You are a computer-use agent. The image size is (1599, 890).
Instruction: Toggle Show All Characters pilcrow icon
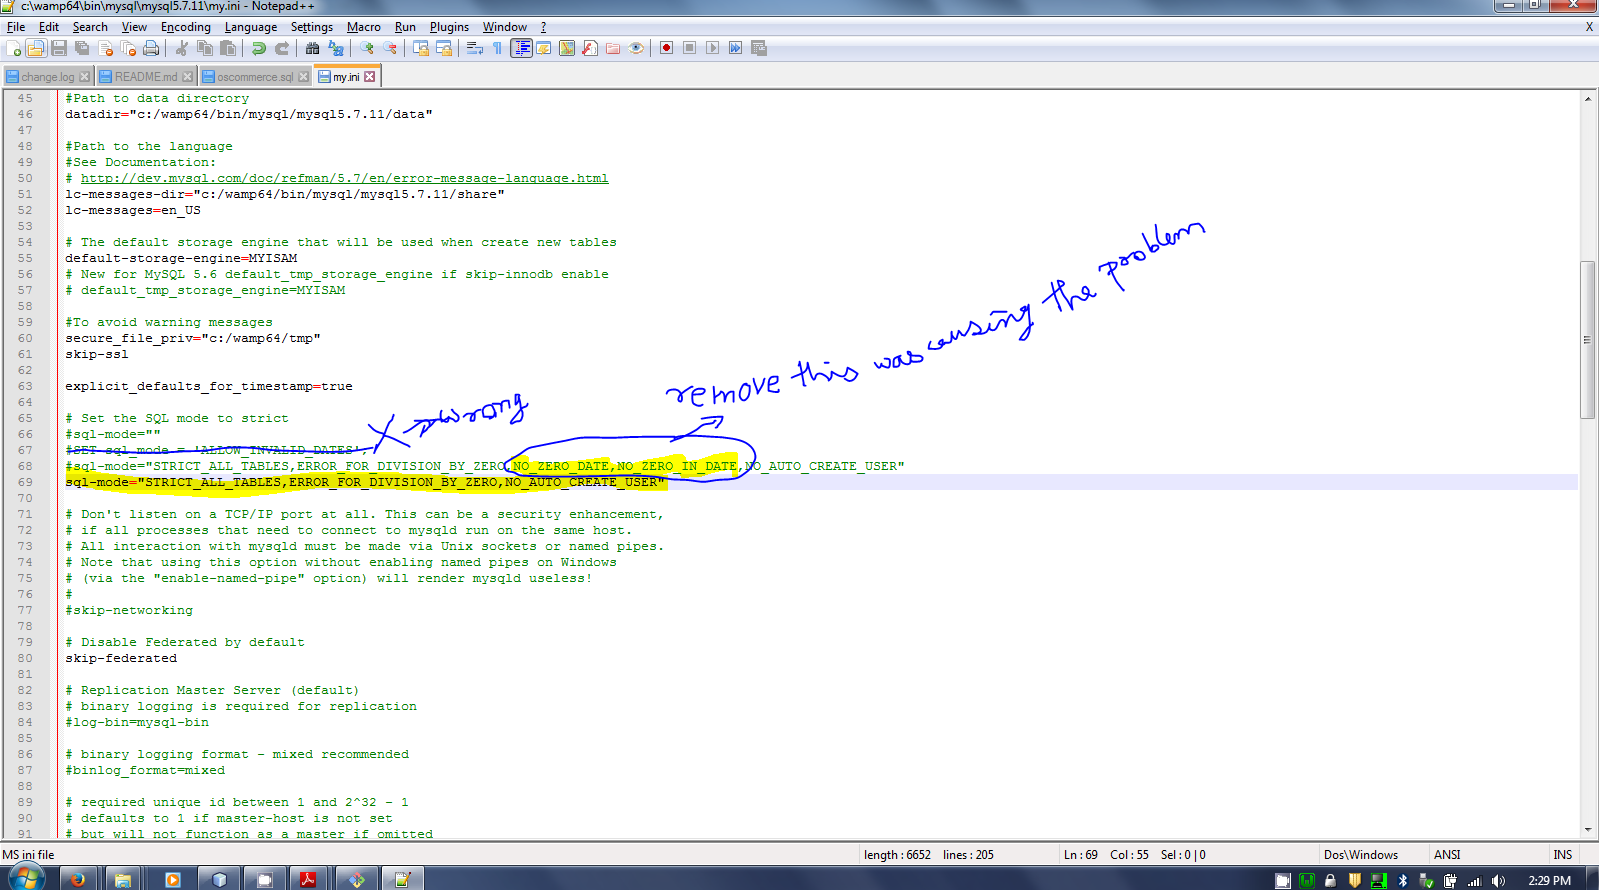point(497,48)
